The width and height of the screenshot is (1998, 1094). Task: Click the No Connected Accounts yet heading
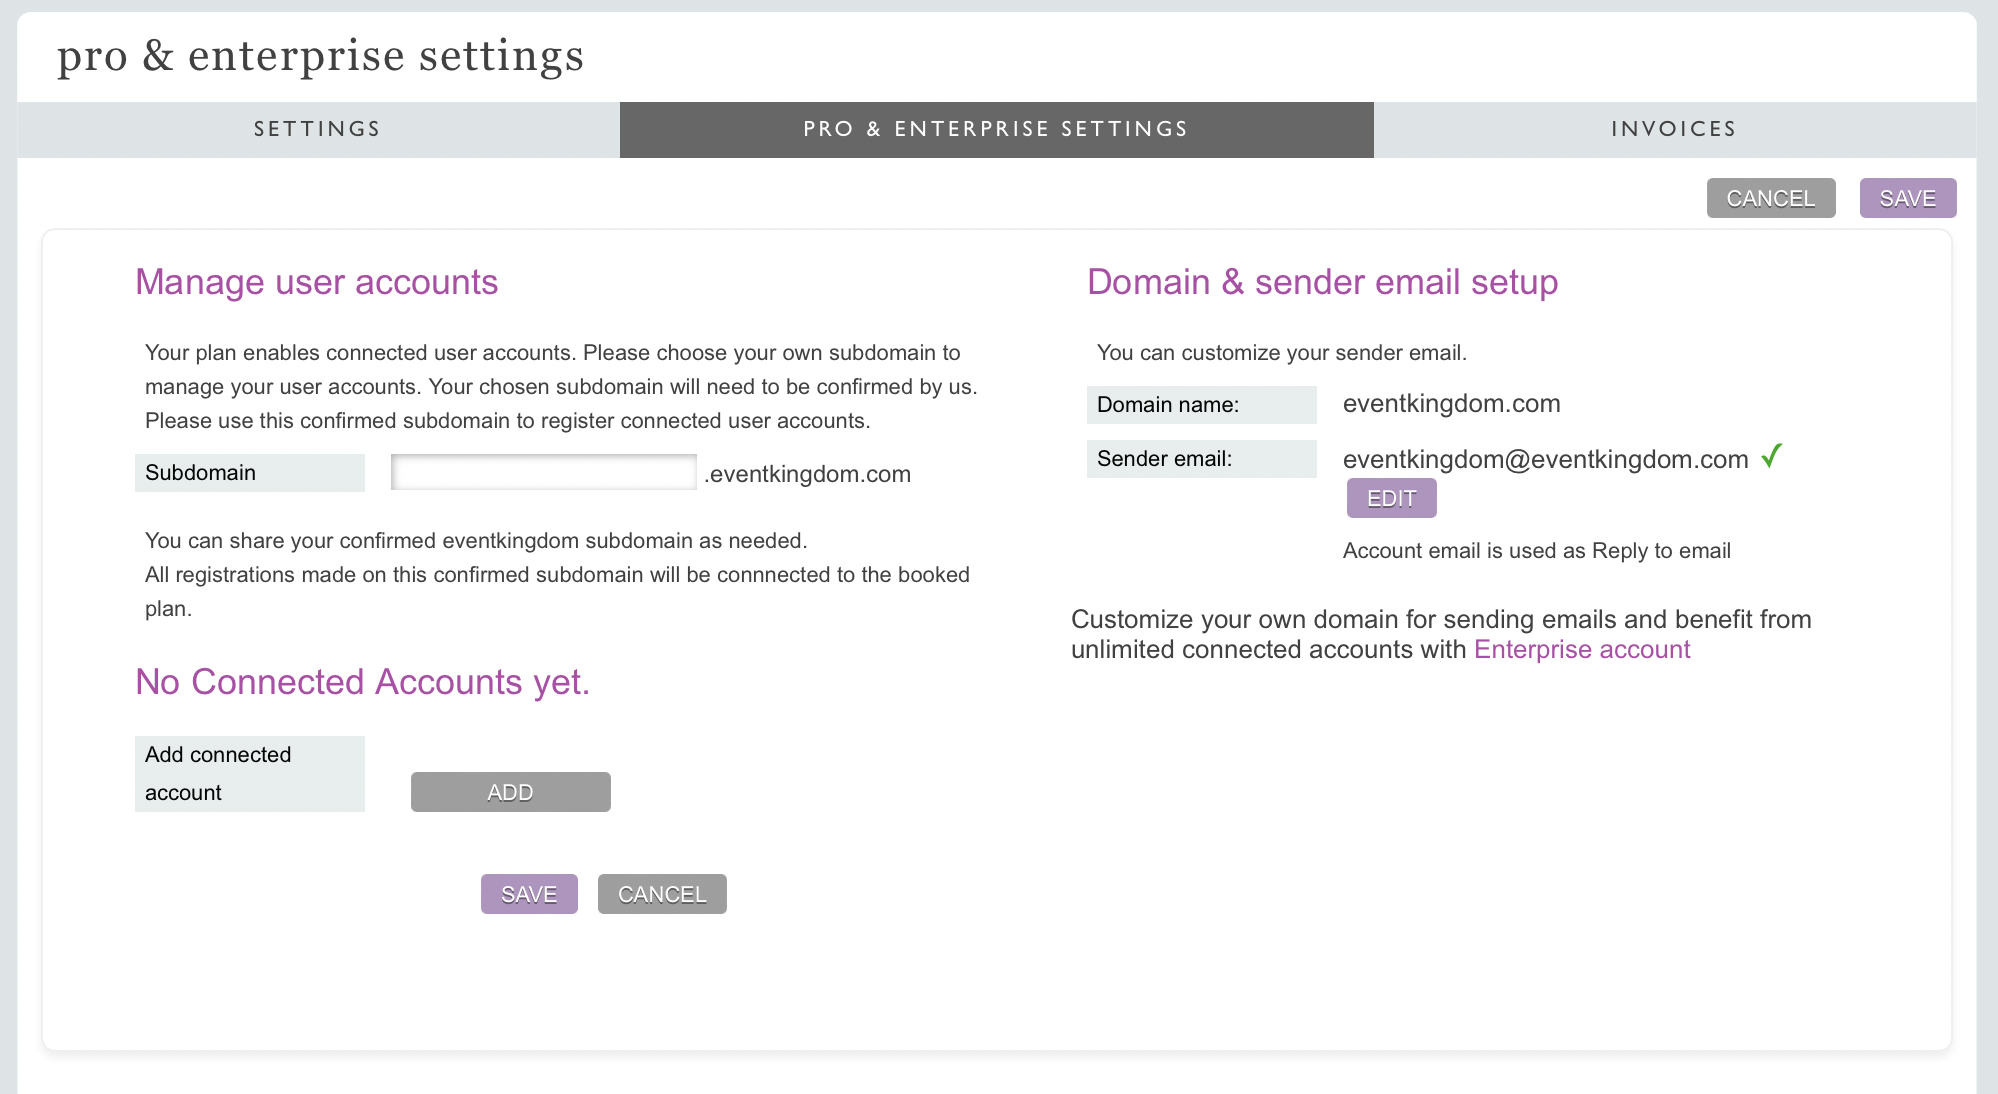click(x=362, y=682)
